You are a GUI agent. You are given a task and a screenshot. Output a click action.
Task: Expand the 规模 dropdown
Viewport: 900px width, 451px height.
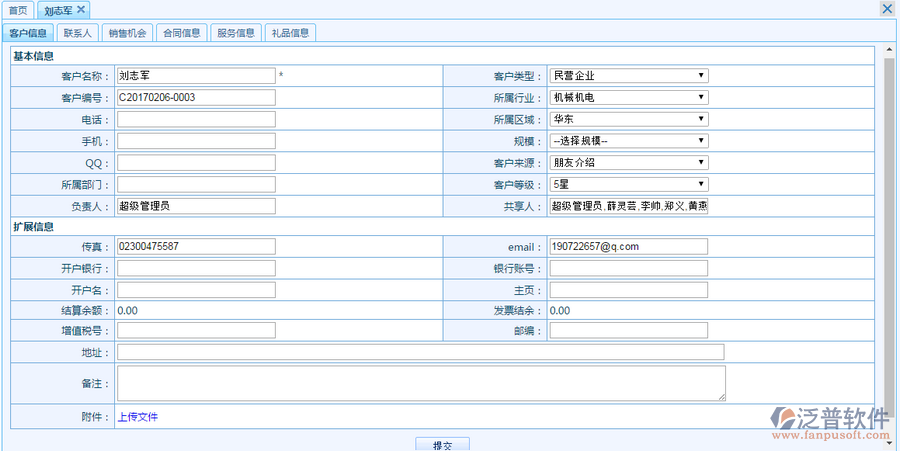coord(629,141)
